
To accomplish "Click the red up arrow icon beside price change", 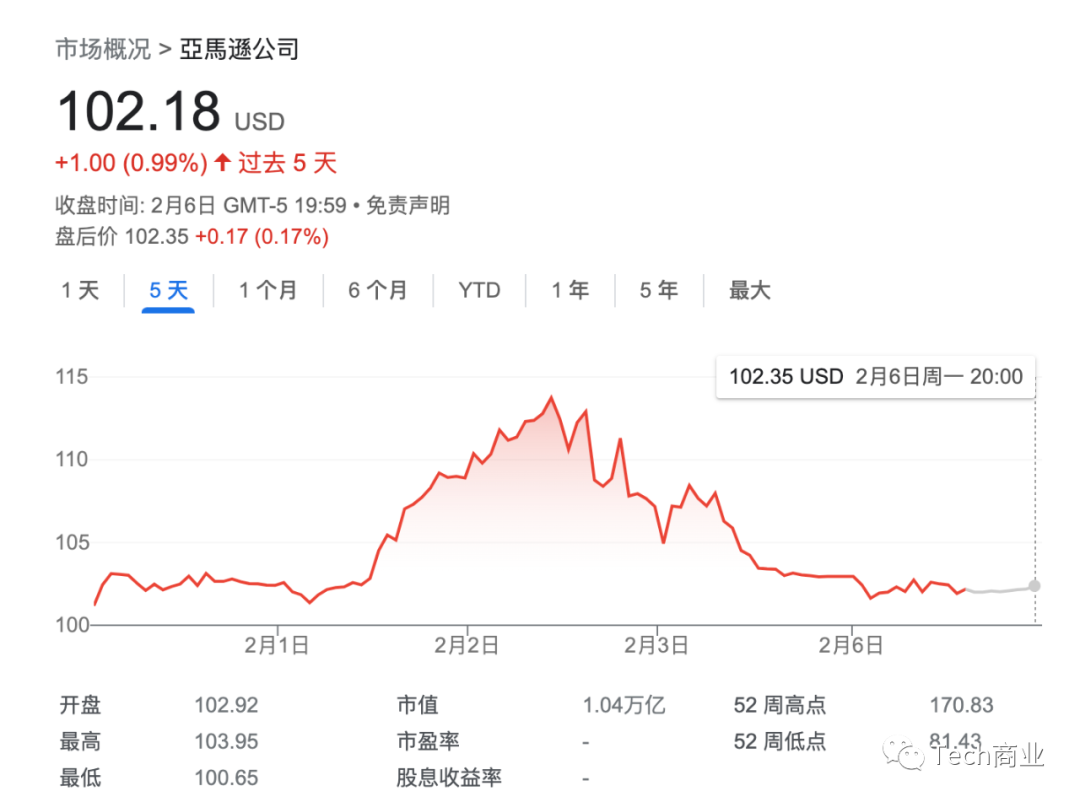I will point(222,162).
